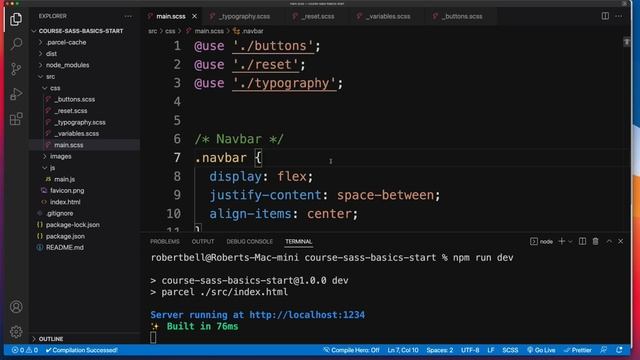Expand the Outline section

51,339
